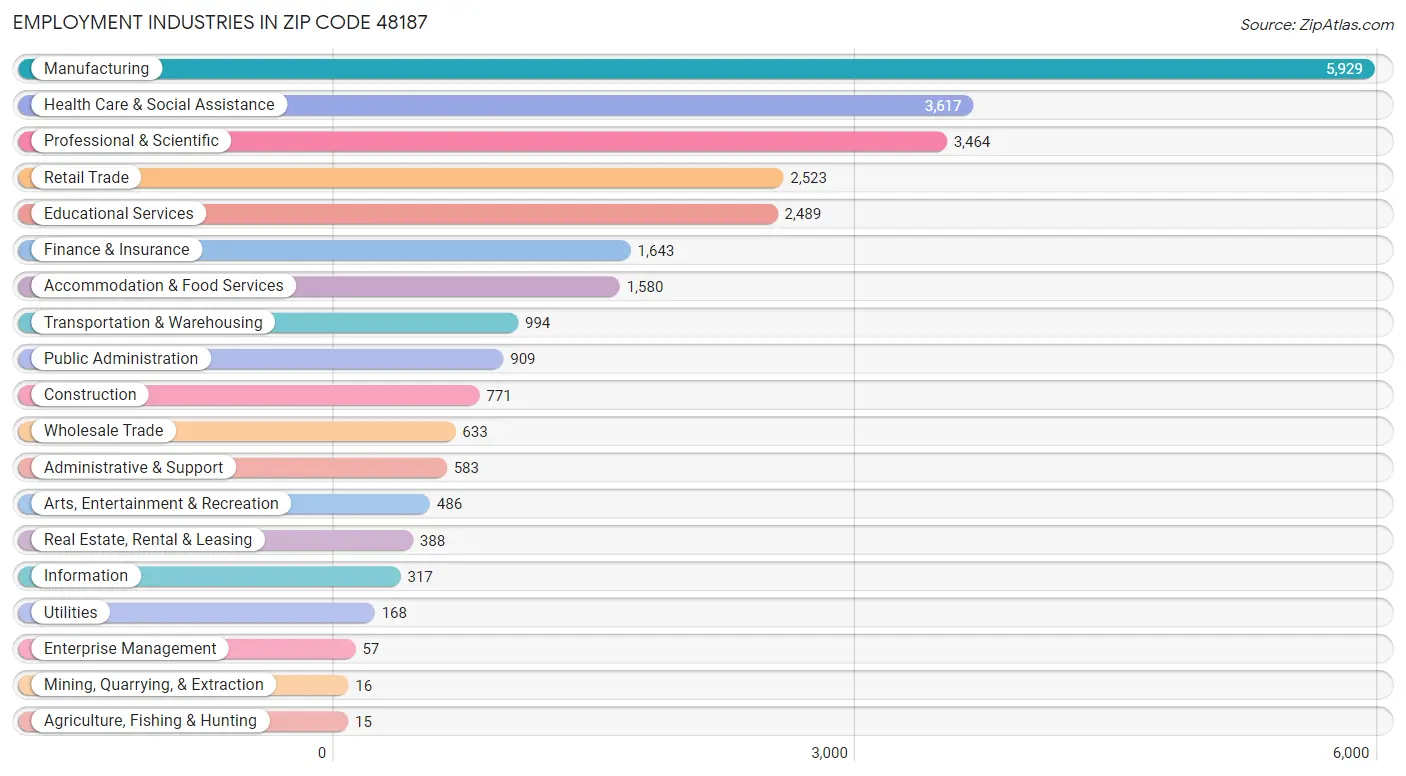This screenshot has width=1406, height=776.
Task: Select the 2,489 Educational Services value
Action: click(x=803, y=214)
